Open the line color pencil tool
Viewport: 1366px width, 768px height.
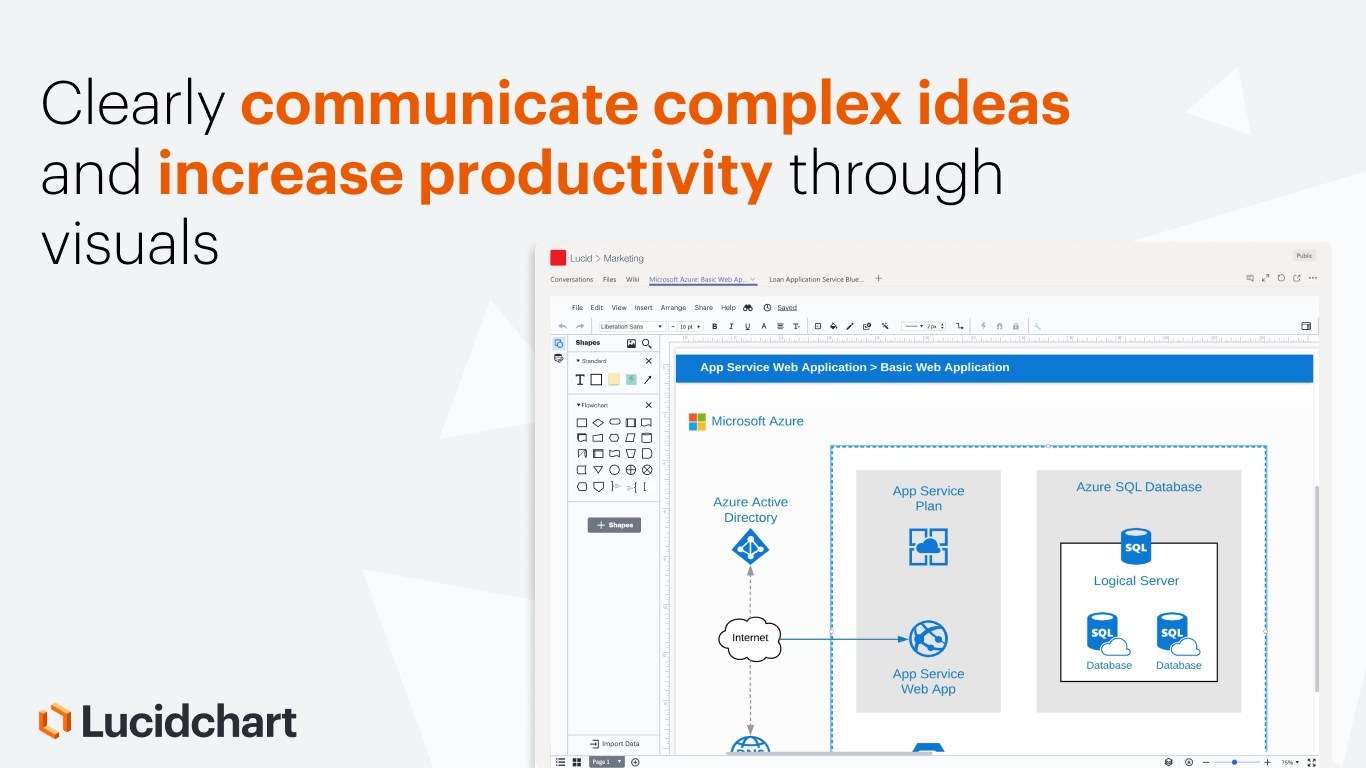coord(850,326)
